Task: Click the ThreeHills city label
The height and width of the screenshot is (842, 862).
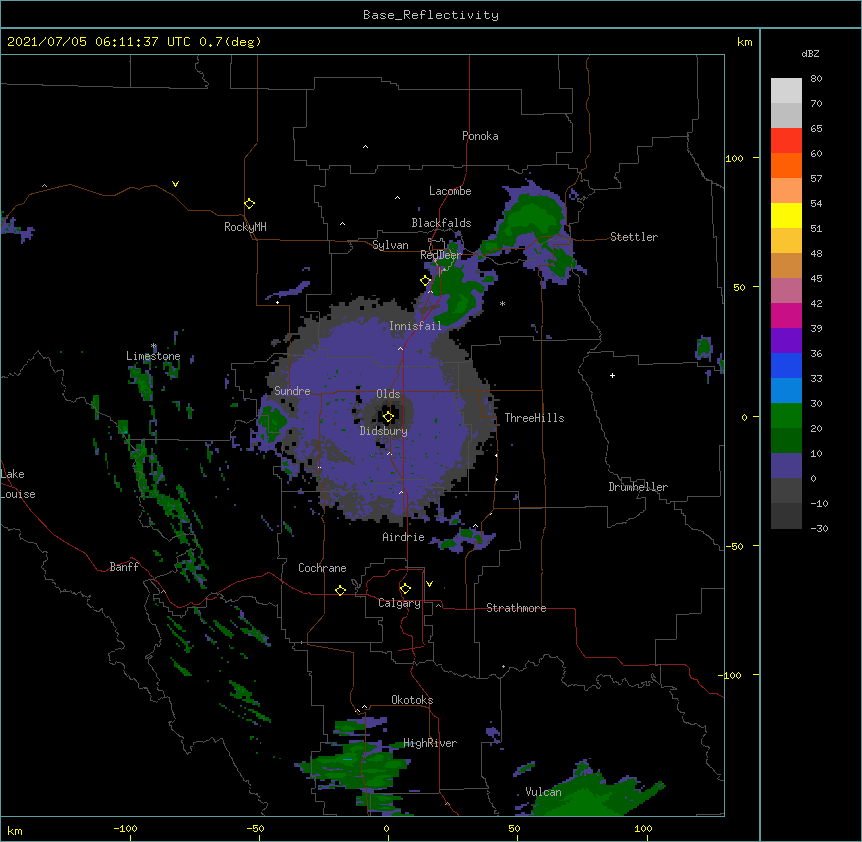Action: point(534,418)
